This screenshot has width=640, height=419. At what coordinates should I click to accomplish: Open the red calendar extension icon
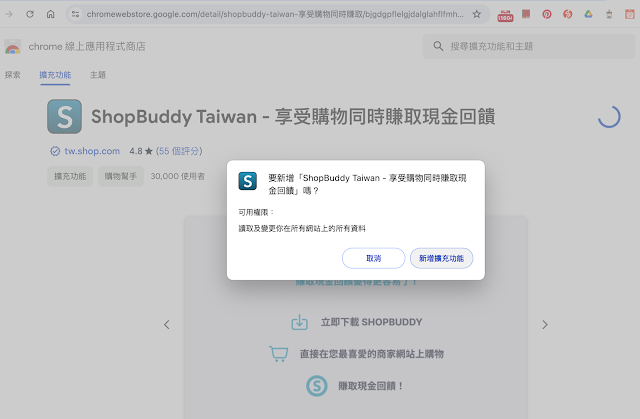coord(505,16)
